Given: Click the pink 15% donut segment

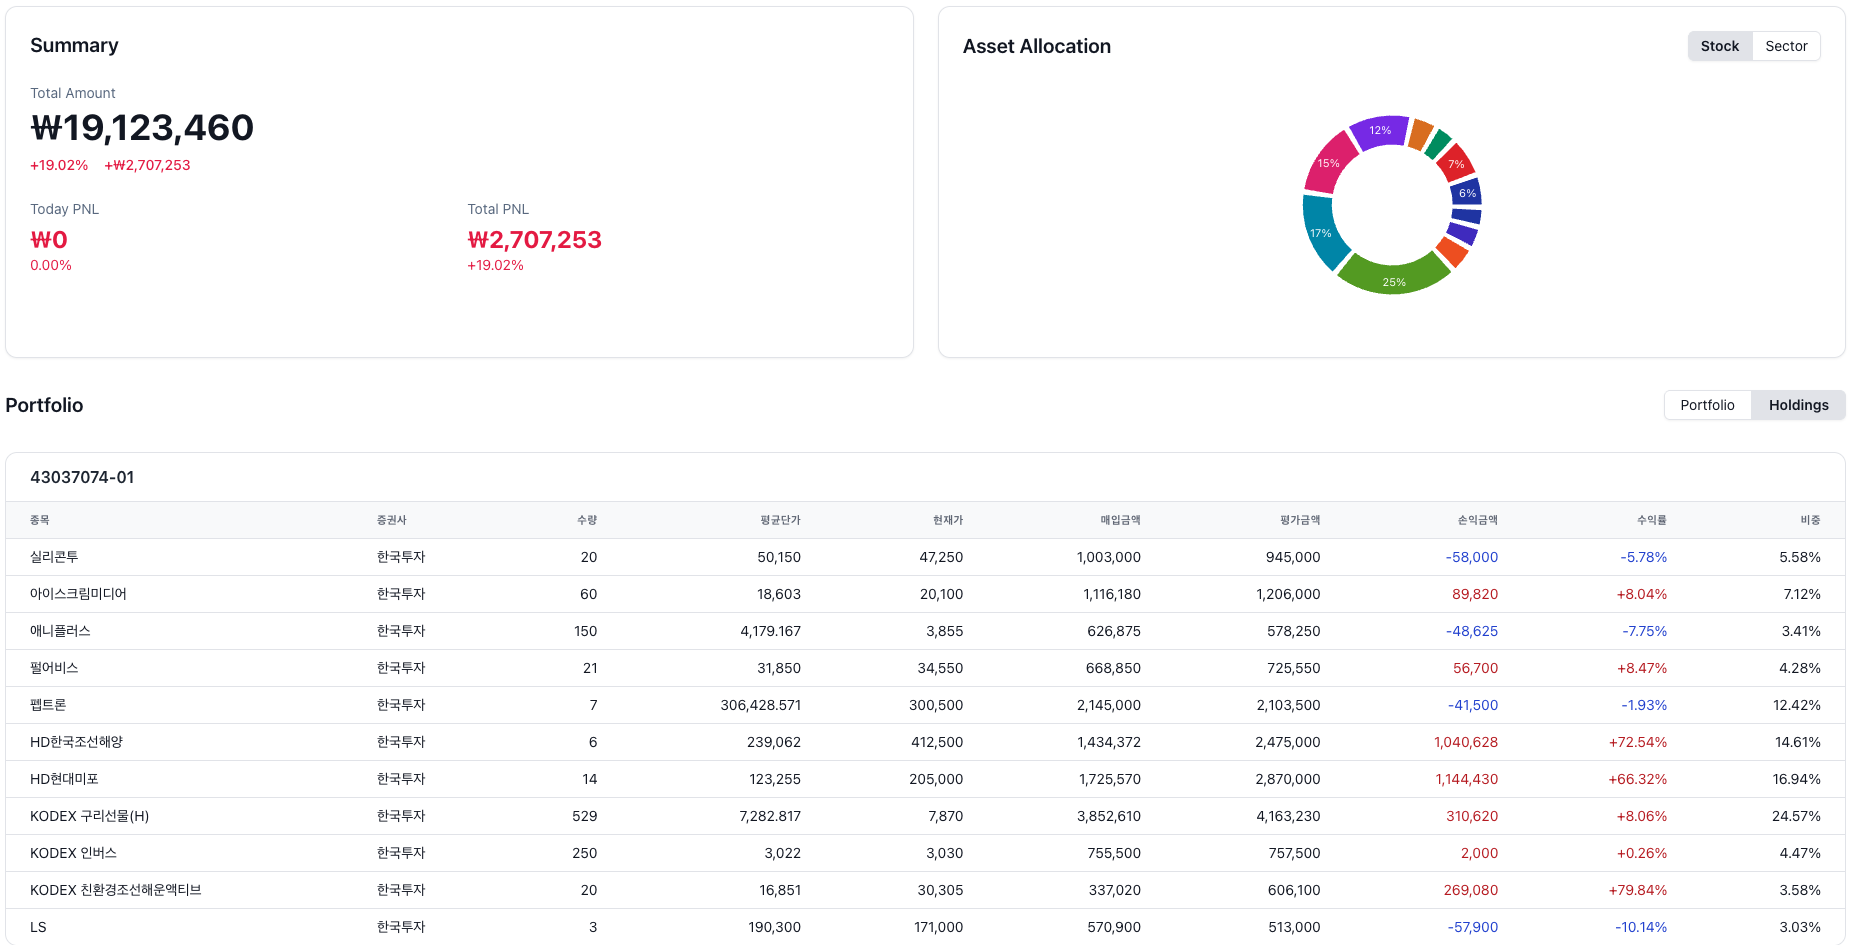Looking at the screenshot, I should [1330, 162].
